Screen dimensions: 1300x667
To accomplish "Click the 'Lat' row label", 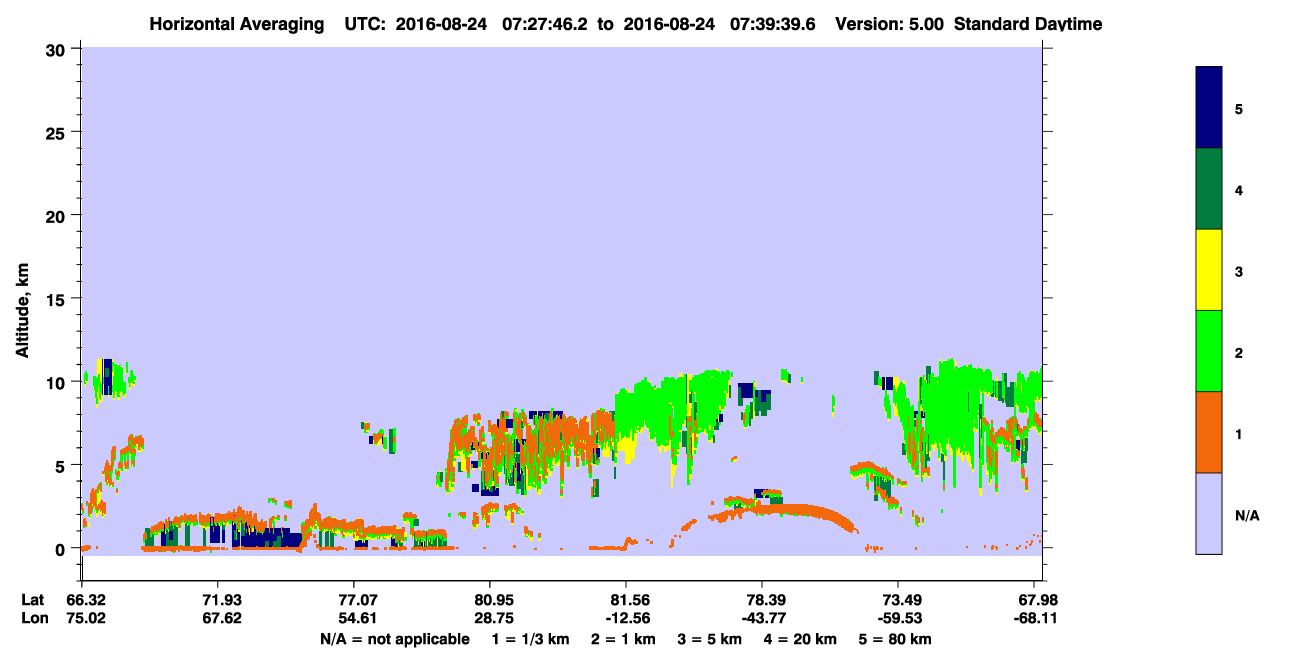I will click(33, 600).
